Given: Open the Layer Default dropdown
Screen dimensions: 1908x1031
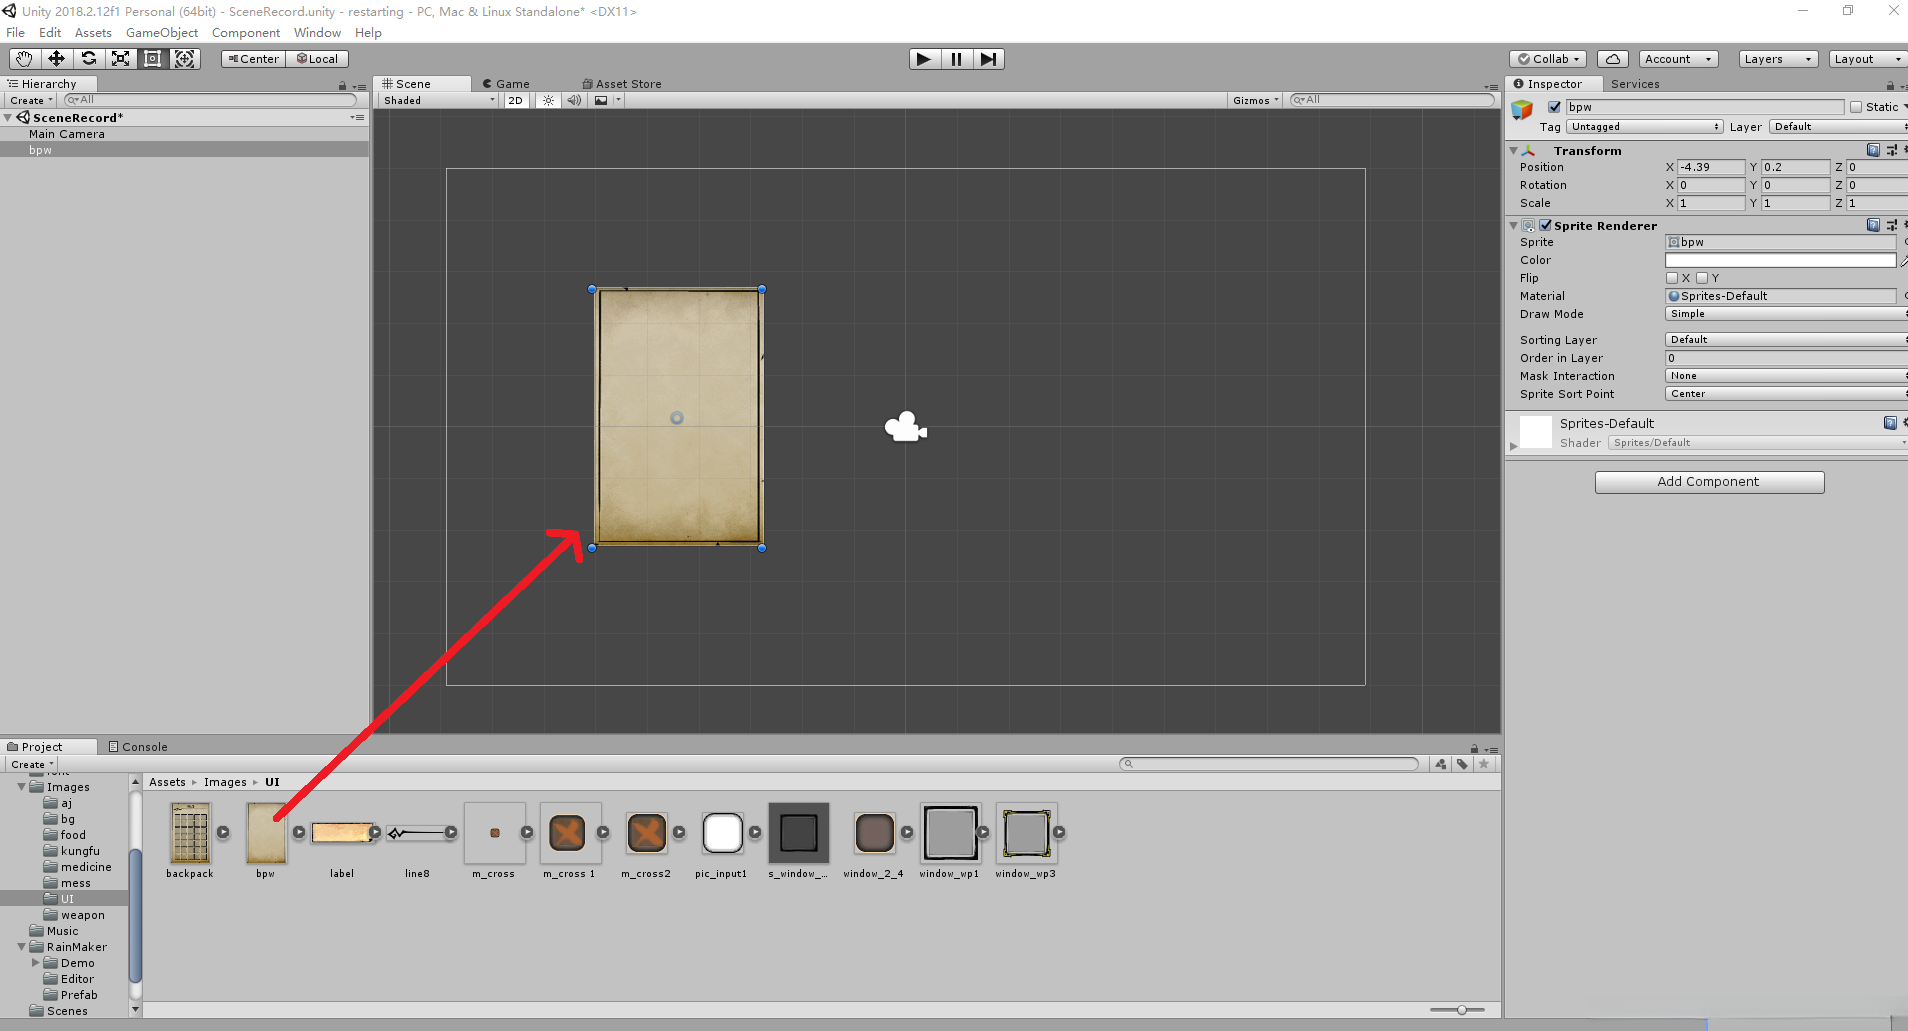Looking at the screenshot, I should click(x=1839, y=127).
